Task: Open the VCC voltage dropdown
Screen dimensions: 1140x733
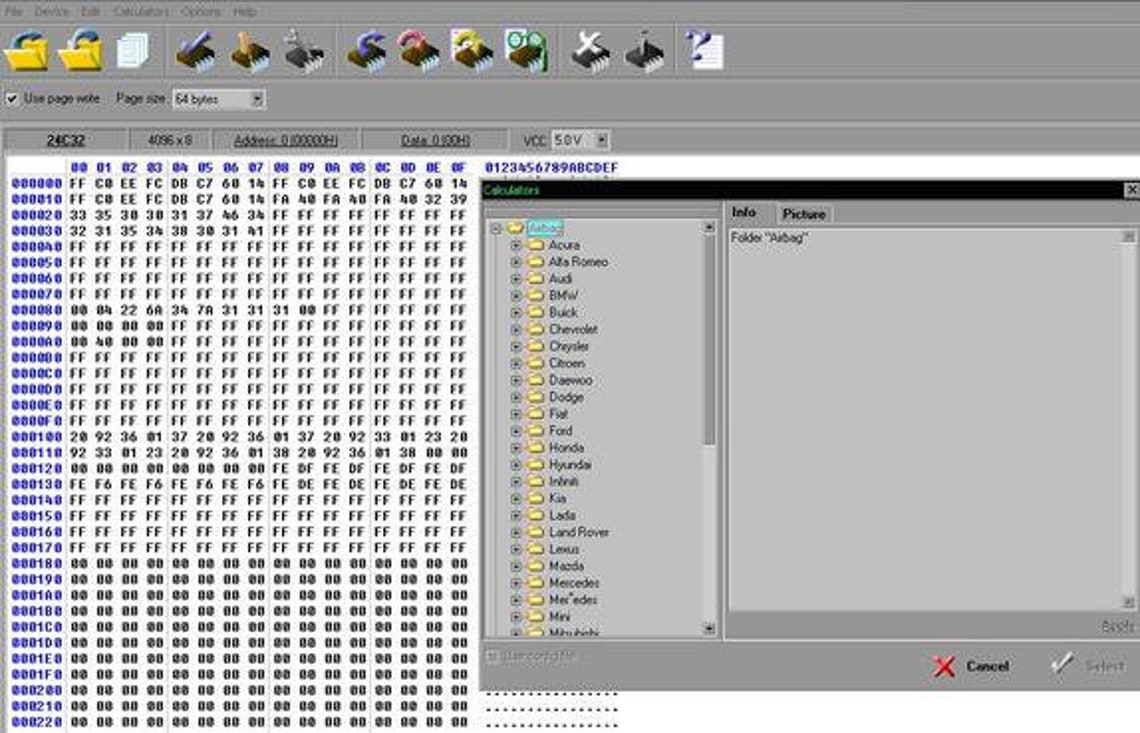Action: click(x=599, y=140)
